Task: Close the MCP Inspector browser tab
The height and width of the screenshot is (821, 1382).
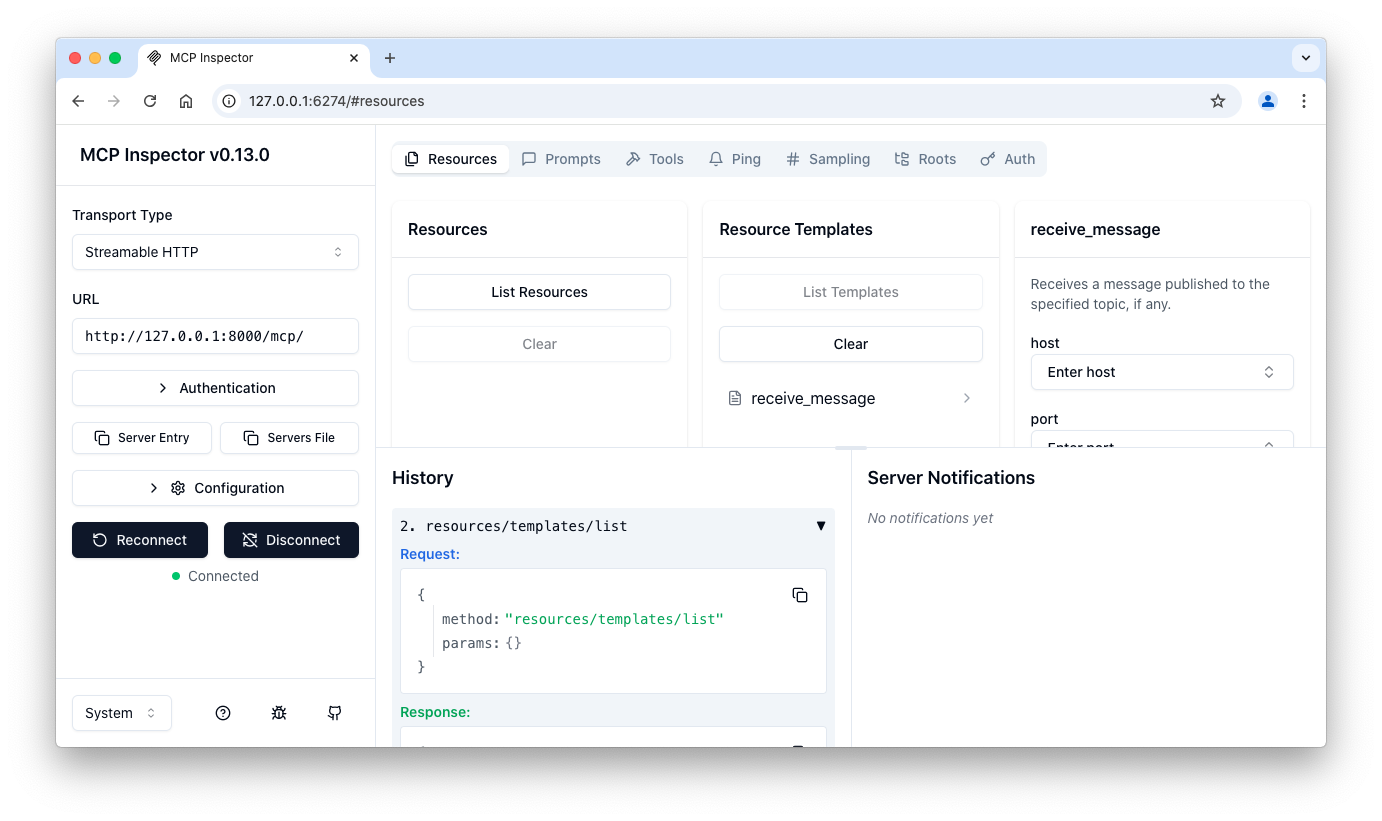Action: (x=354, y=58)
